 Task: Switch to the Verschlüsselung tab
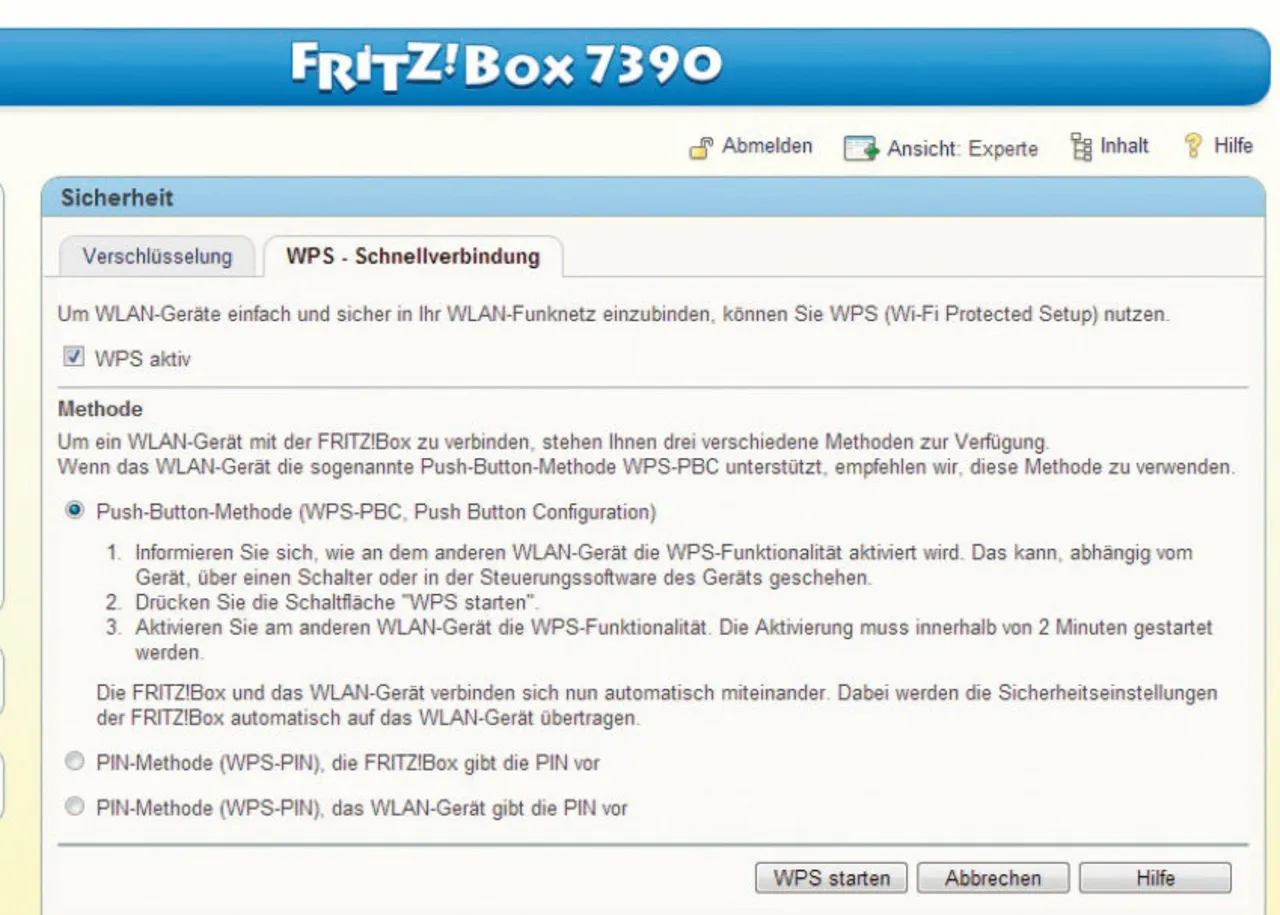click(157, 256)
